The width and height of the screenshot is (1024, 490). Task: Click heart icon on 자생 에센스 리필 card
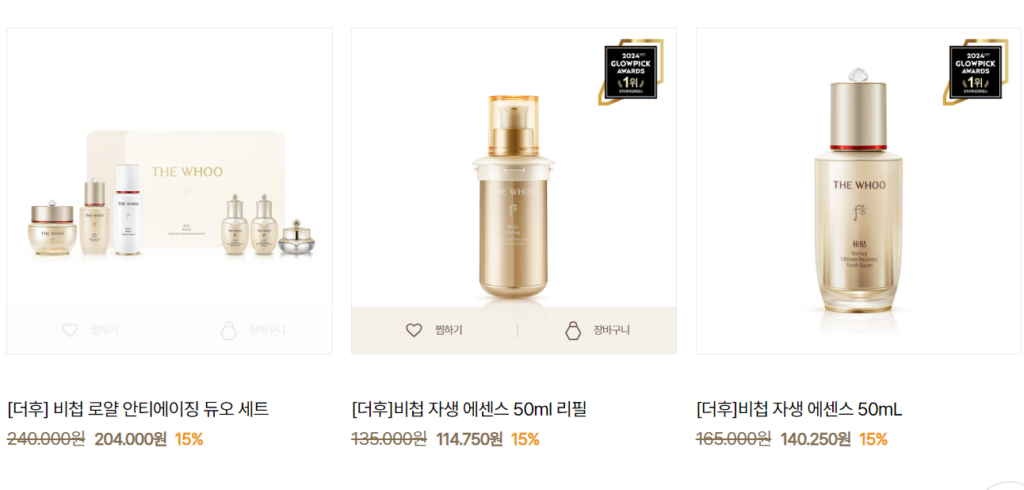[x=414, y=330]
